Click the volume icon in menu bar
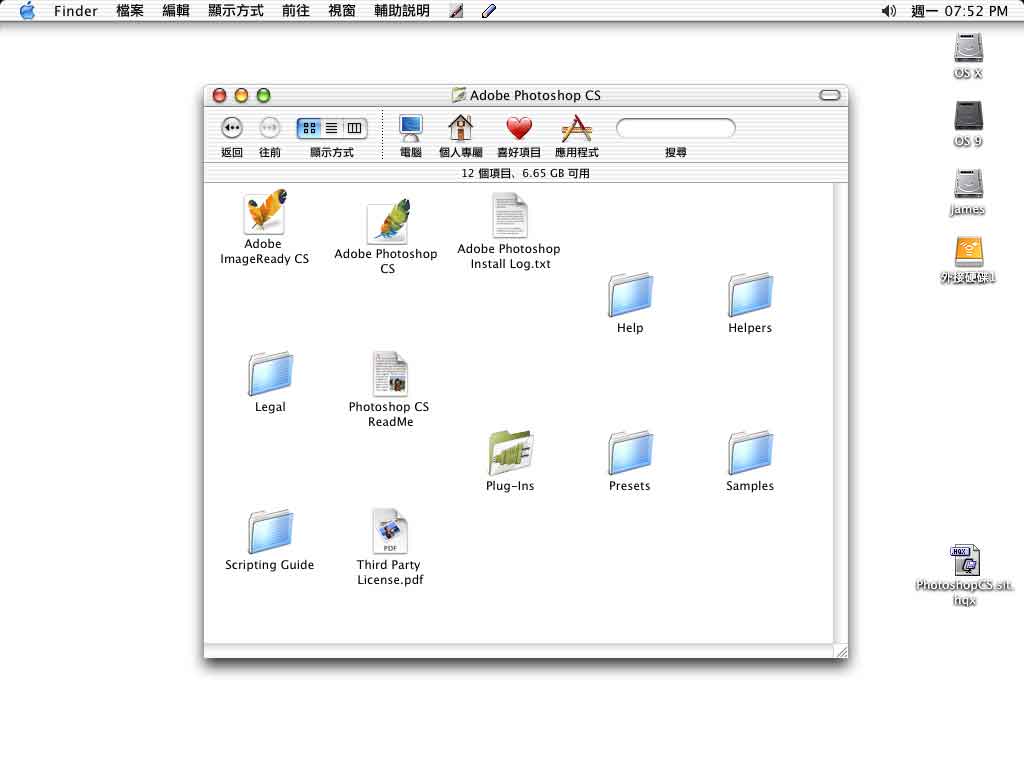 (889, 10)
